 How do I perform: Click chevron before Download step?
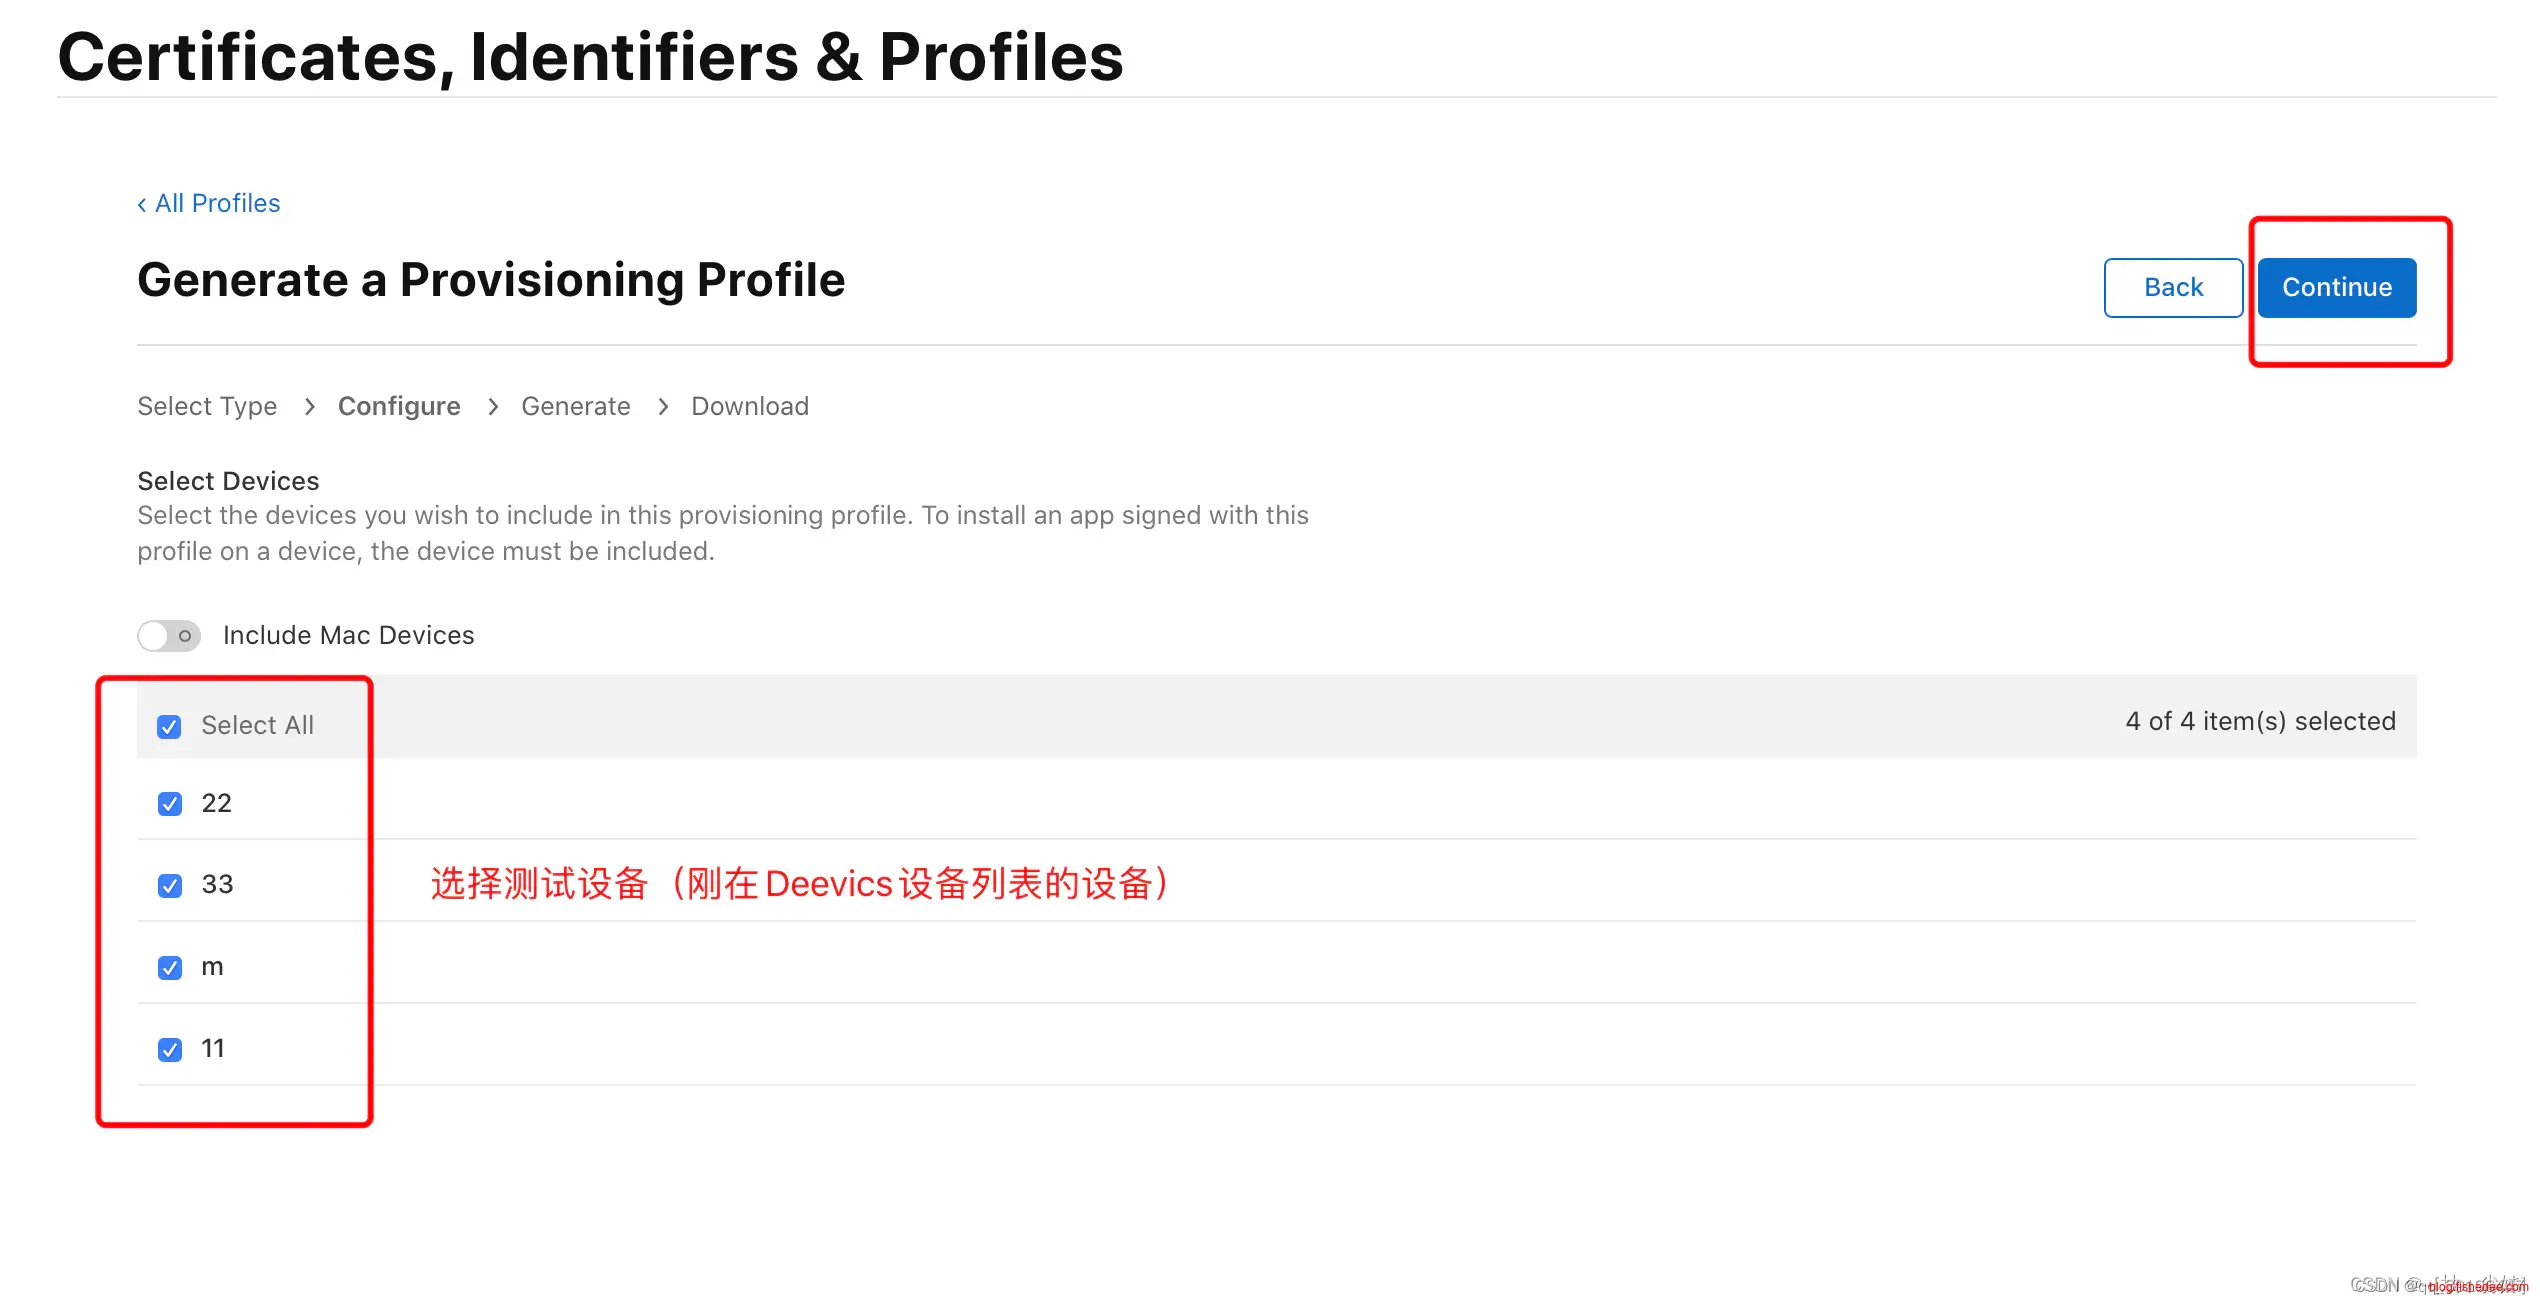click(663, 406)
